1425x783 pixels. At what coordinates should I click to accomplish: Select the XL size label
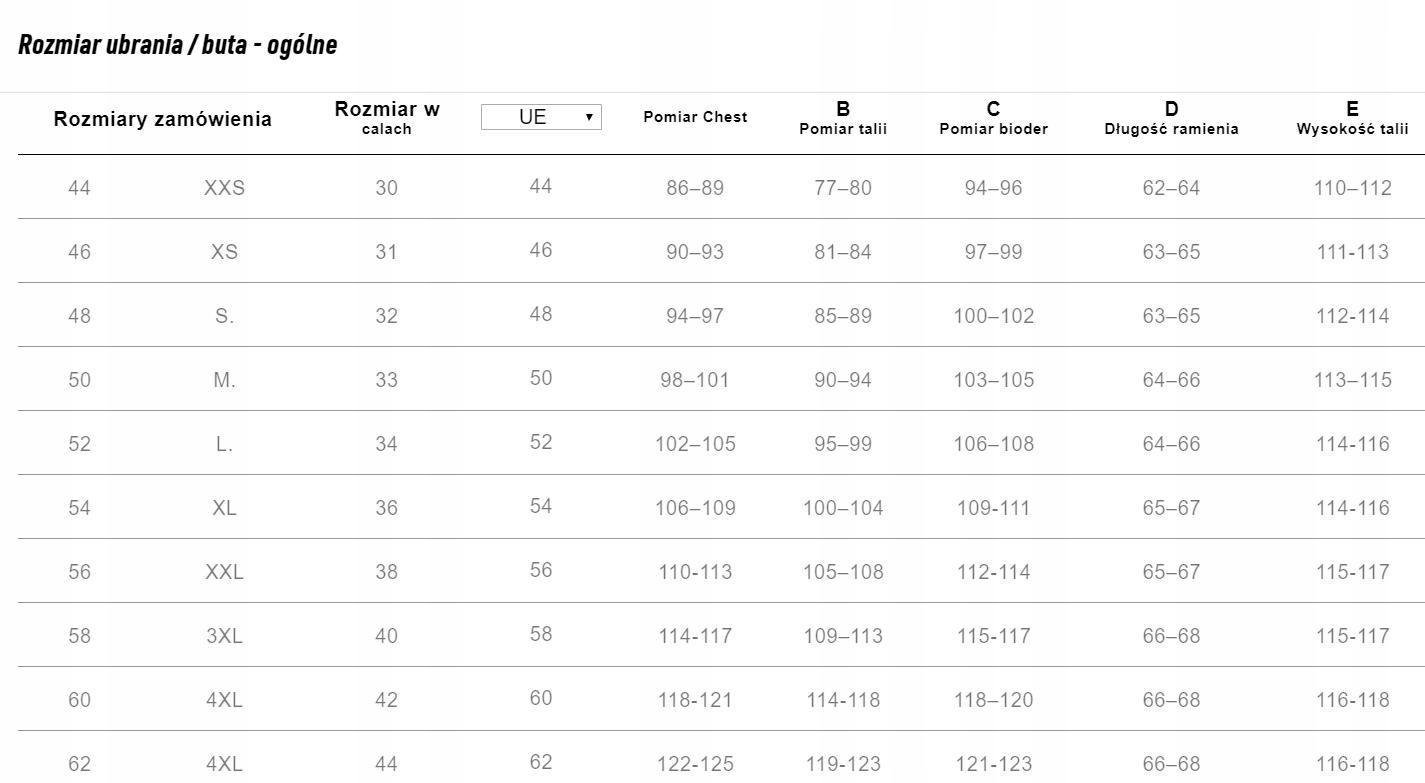(224, 507)
